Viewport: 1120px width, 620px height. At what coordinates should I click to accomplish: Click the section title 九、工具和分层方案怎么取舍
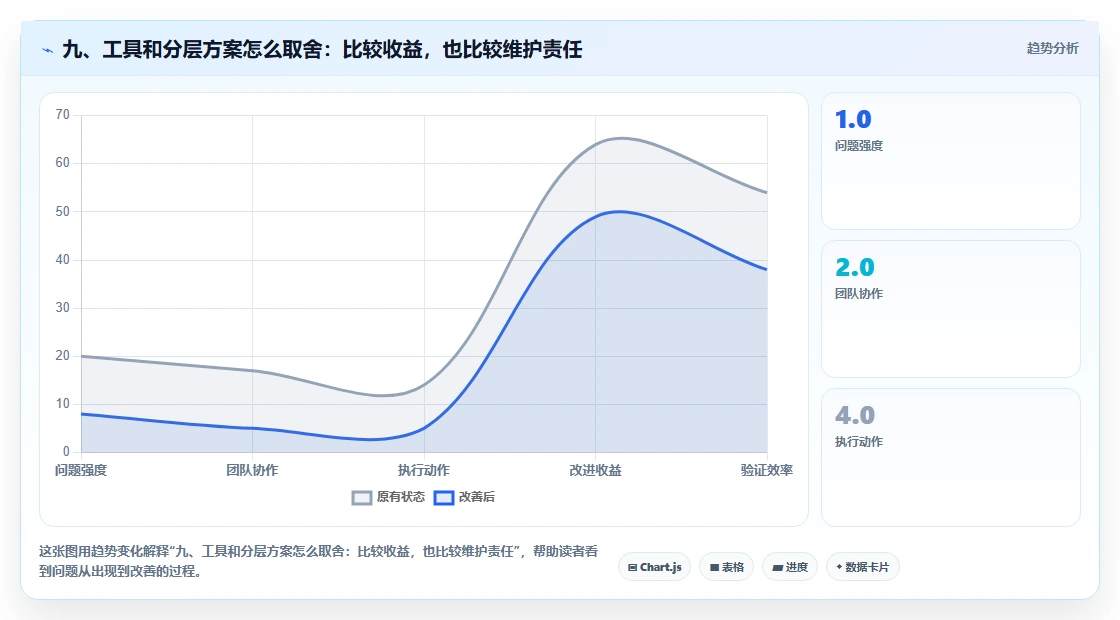click(x=322, y=49)
